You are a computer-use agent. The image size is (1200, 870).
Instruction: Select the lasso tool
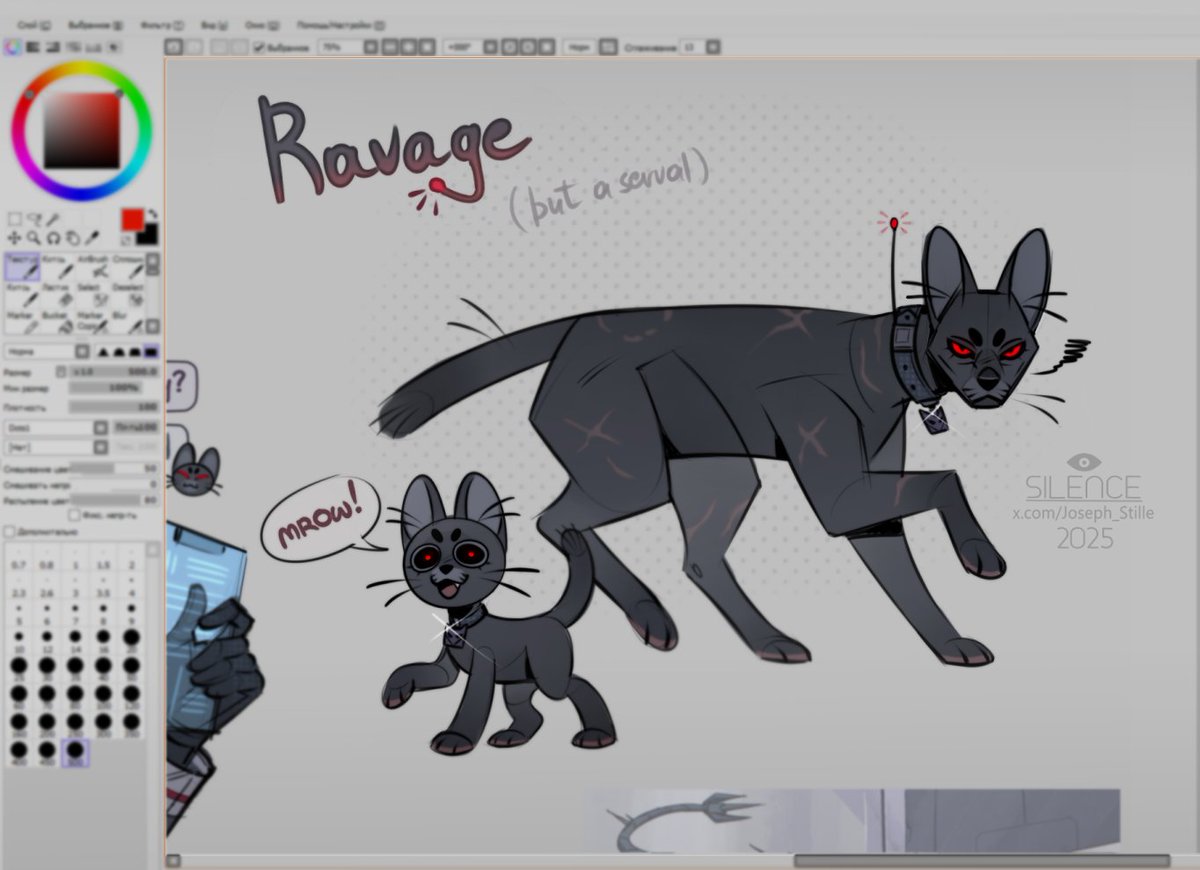pyautogui.click(x=35, y=219)
